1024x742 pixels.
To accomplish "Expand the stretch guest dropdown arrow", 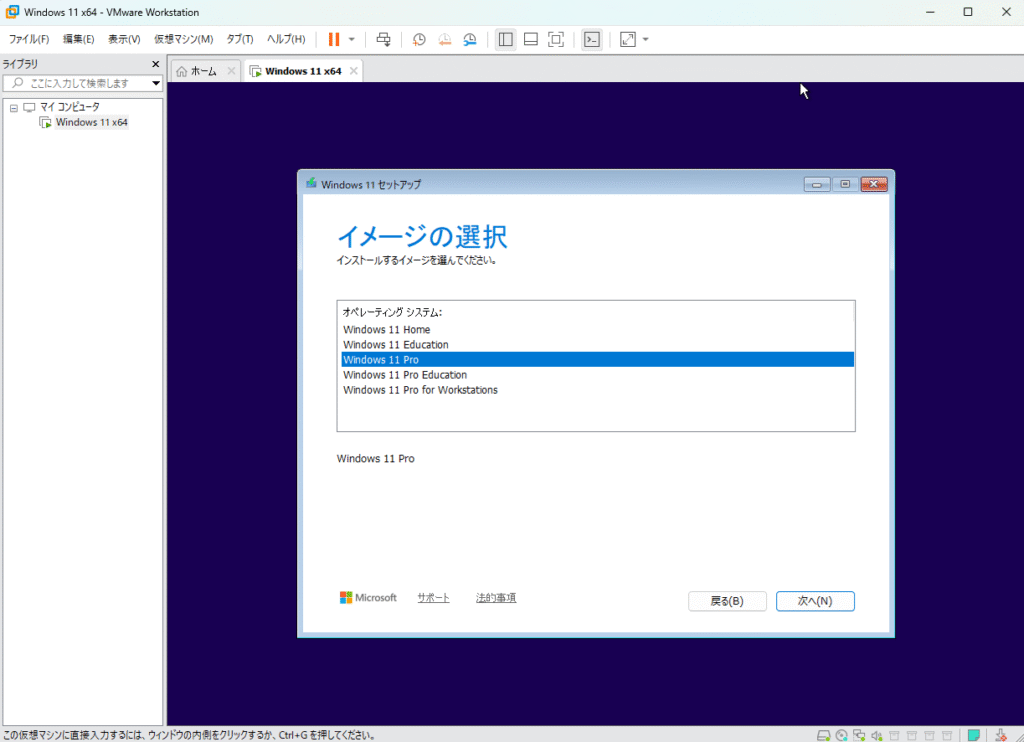I will point(646,39).
